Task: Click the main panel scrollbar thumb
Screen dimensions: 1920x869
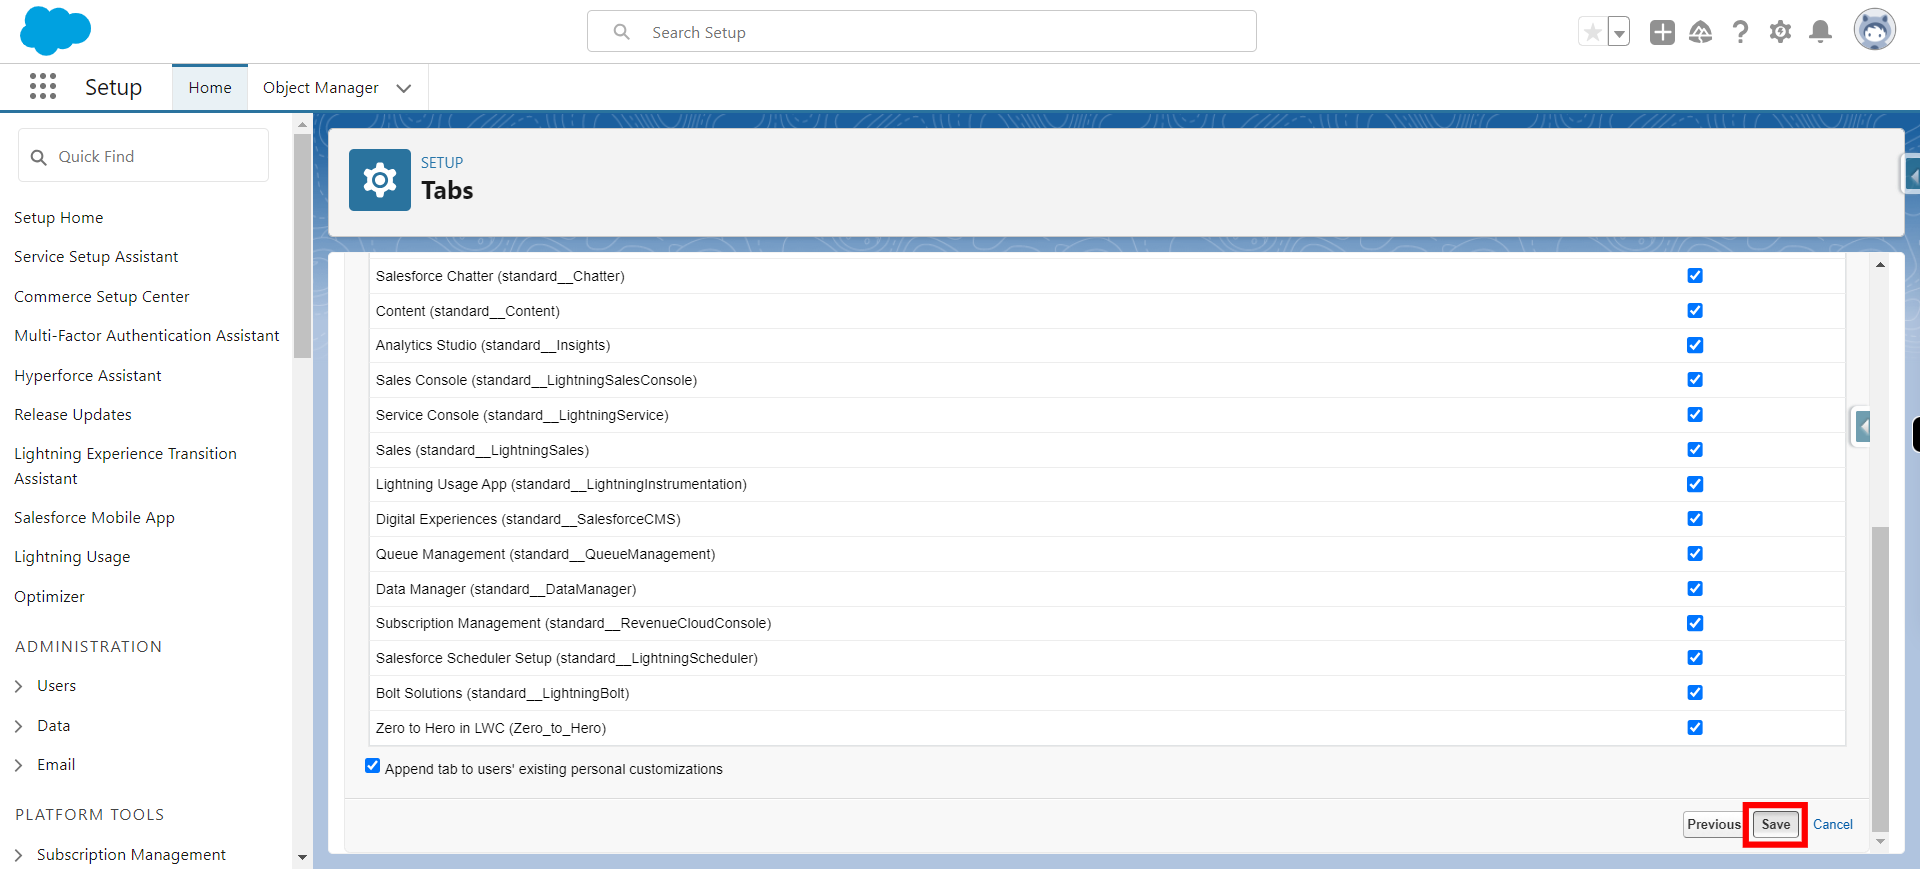Action: (1880, 678)
